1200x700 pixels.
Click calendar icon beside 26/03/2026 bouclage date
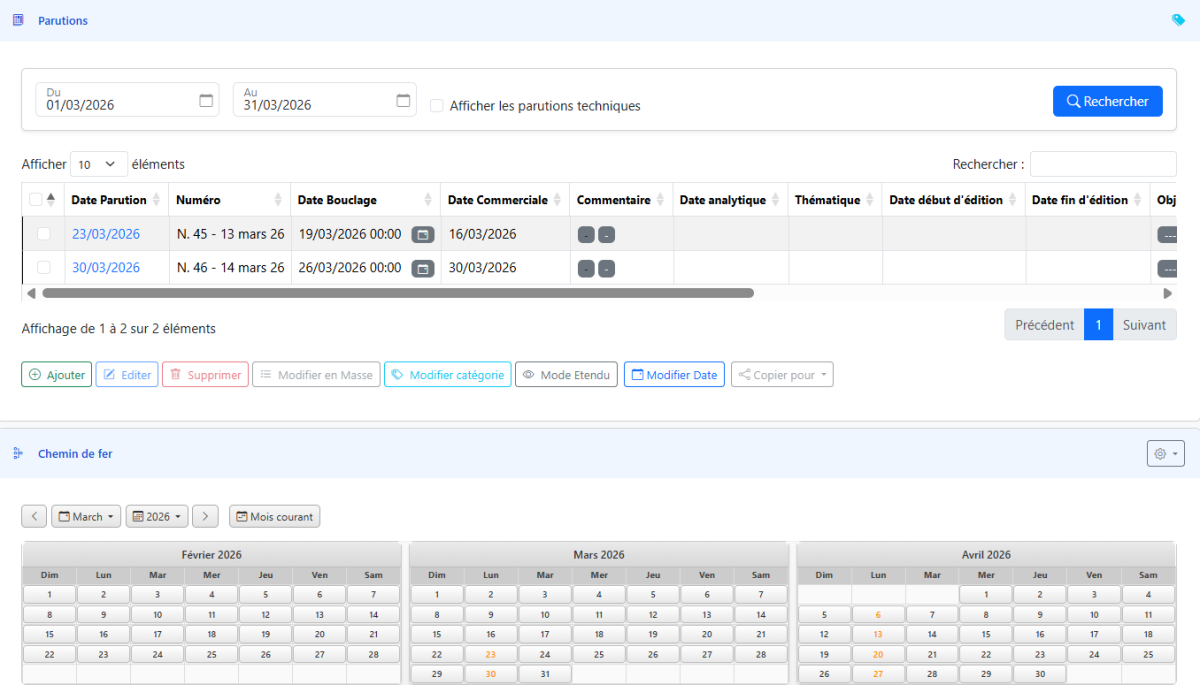coord(423,268)
